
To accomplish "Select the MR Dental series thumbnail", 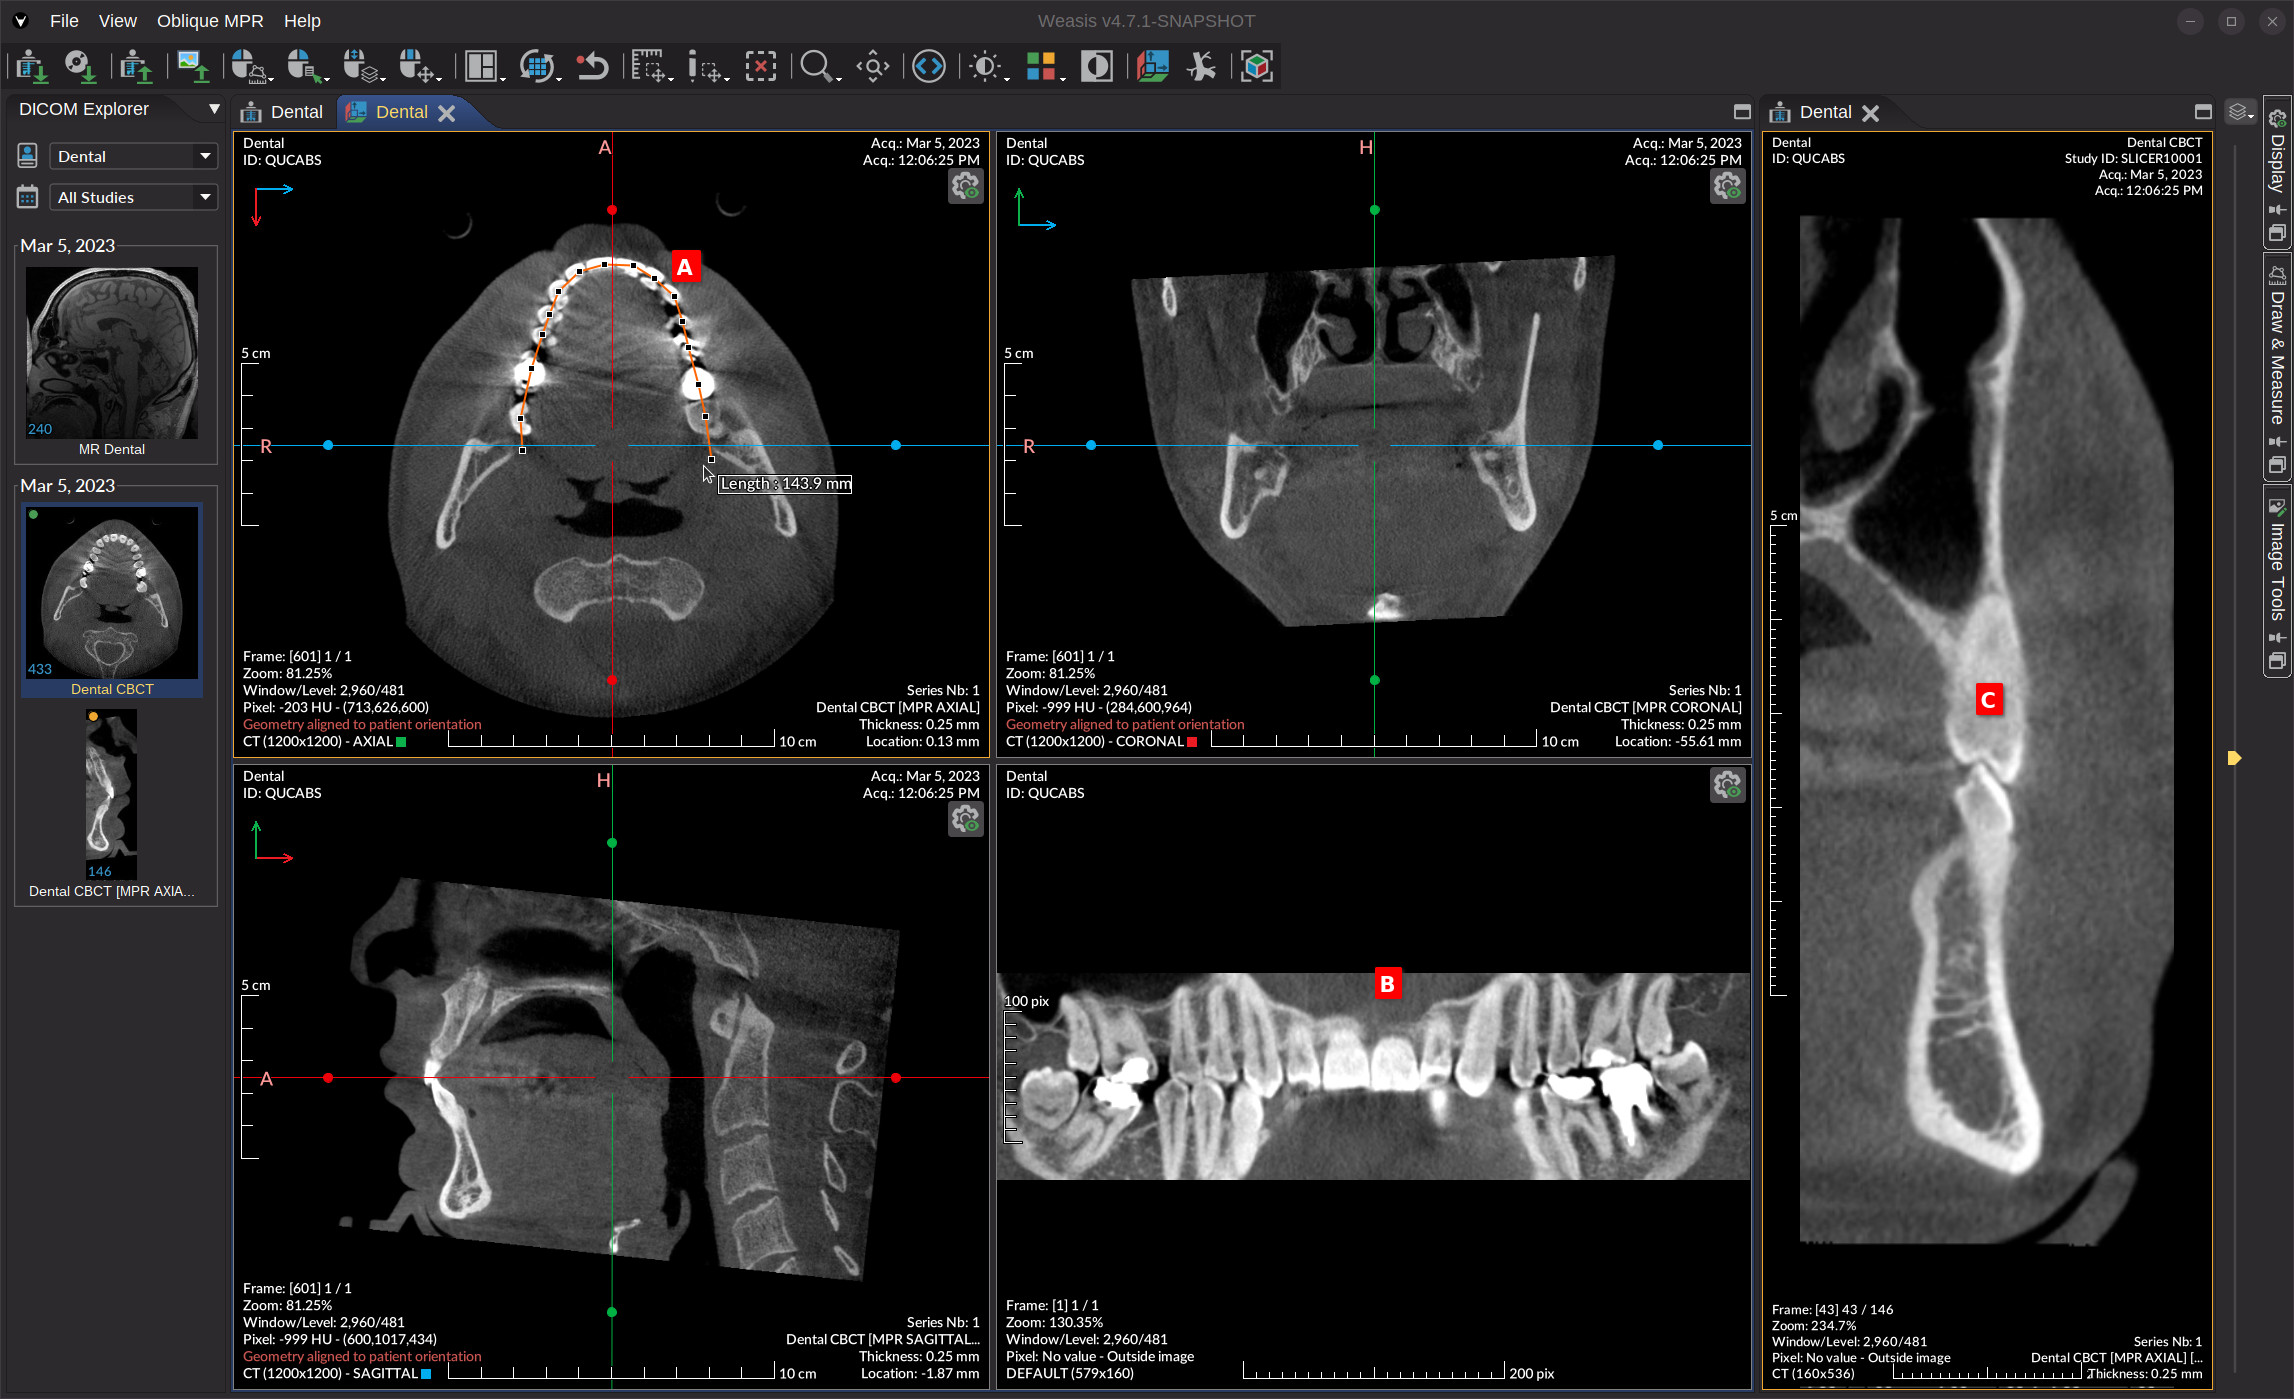I will coord(112,353).
